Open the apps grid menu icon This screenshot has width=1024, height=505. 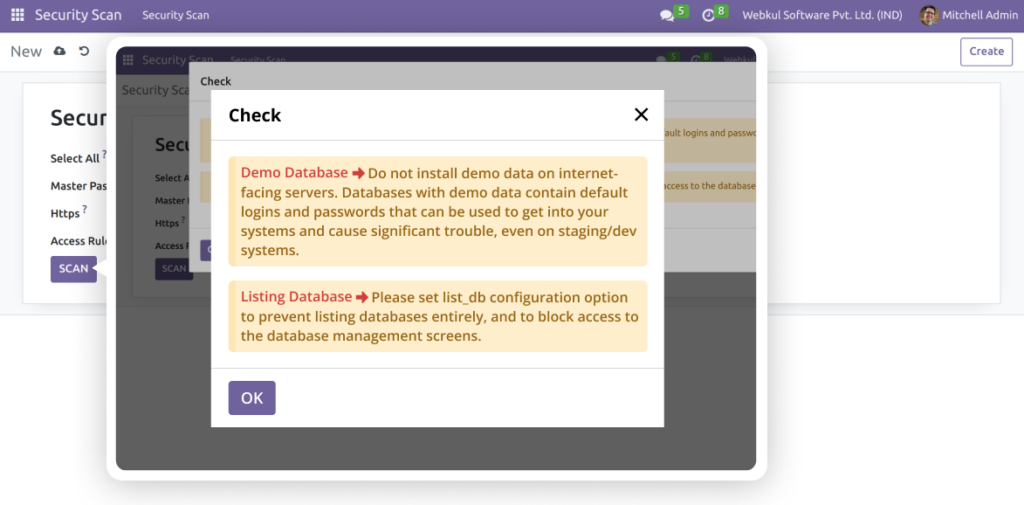coord(18,14)
